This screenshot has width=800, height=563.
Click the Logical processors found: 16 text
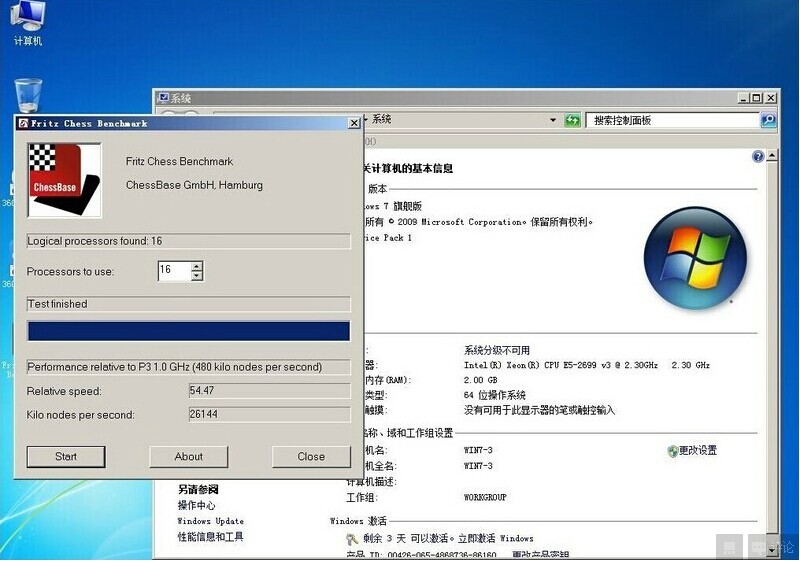(95, 241)
